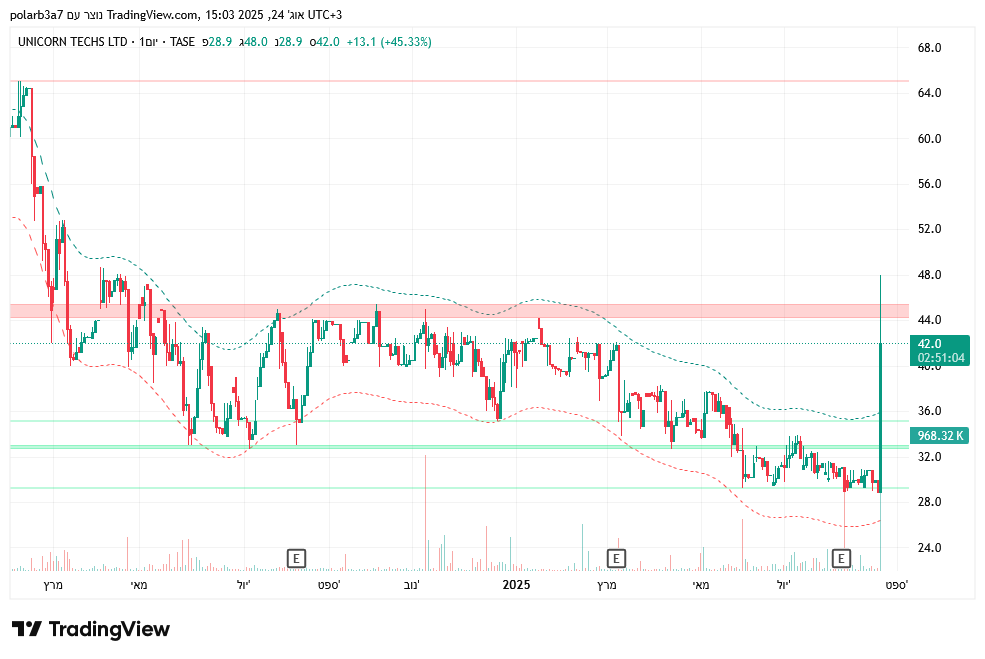Click the 68.0 price axis label

pos(929,48)
